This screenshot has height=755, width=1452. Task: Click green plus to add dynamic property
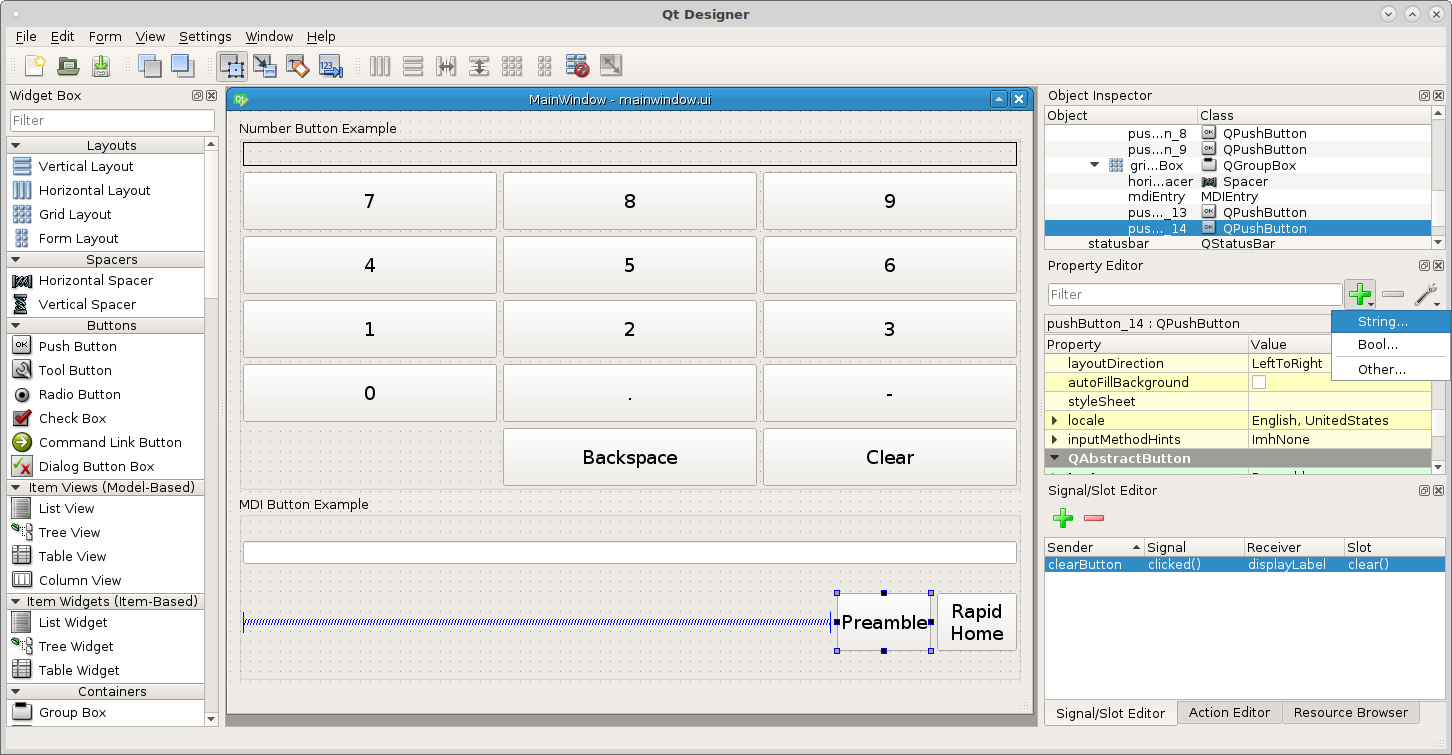tap(1359, 294)
